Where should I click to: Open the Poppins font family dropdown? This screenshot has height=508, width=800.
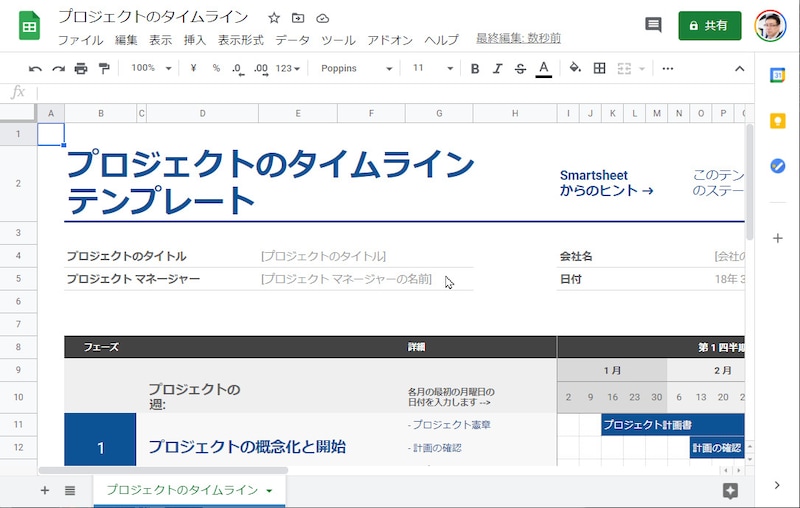(x=356, y=68)
